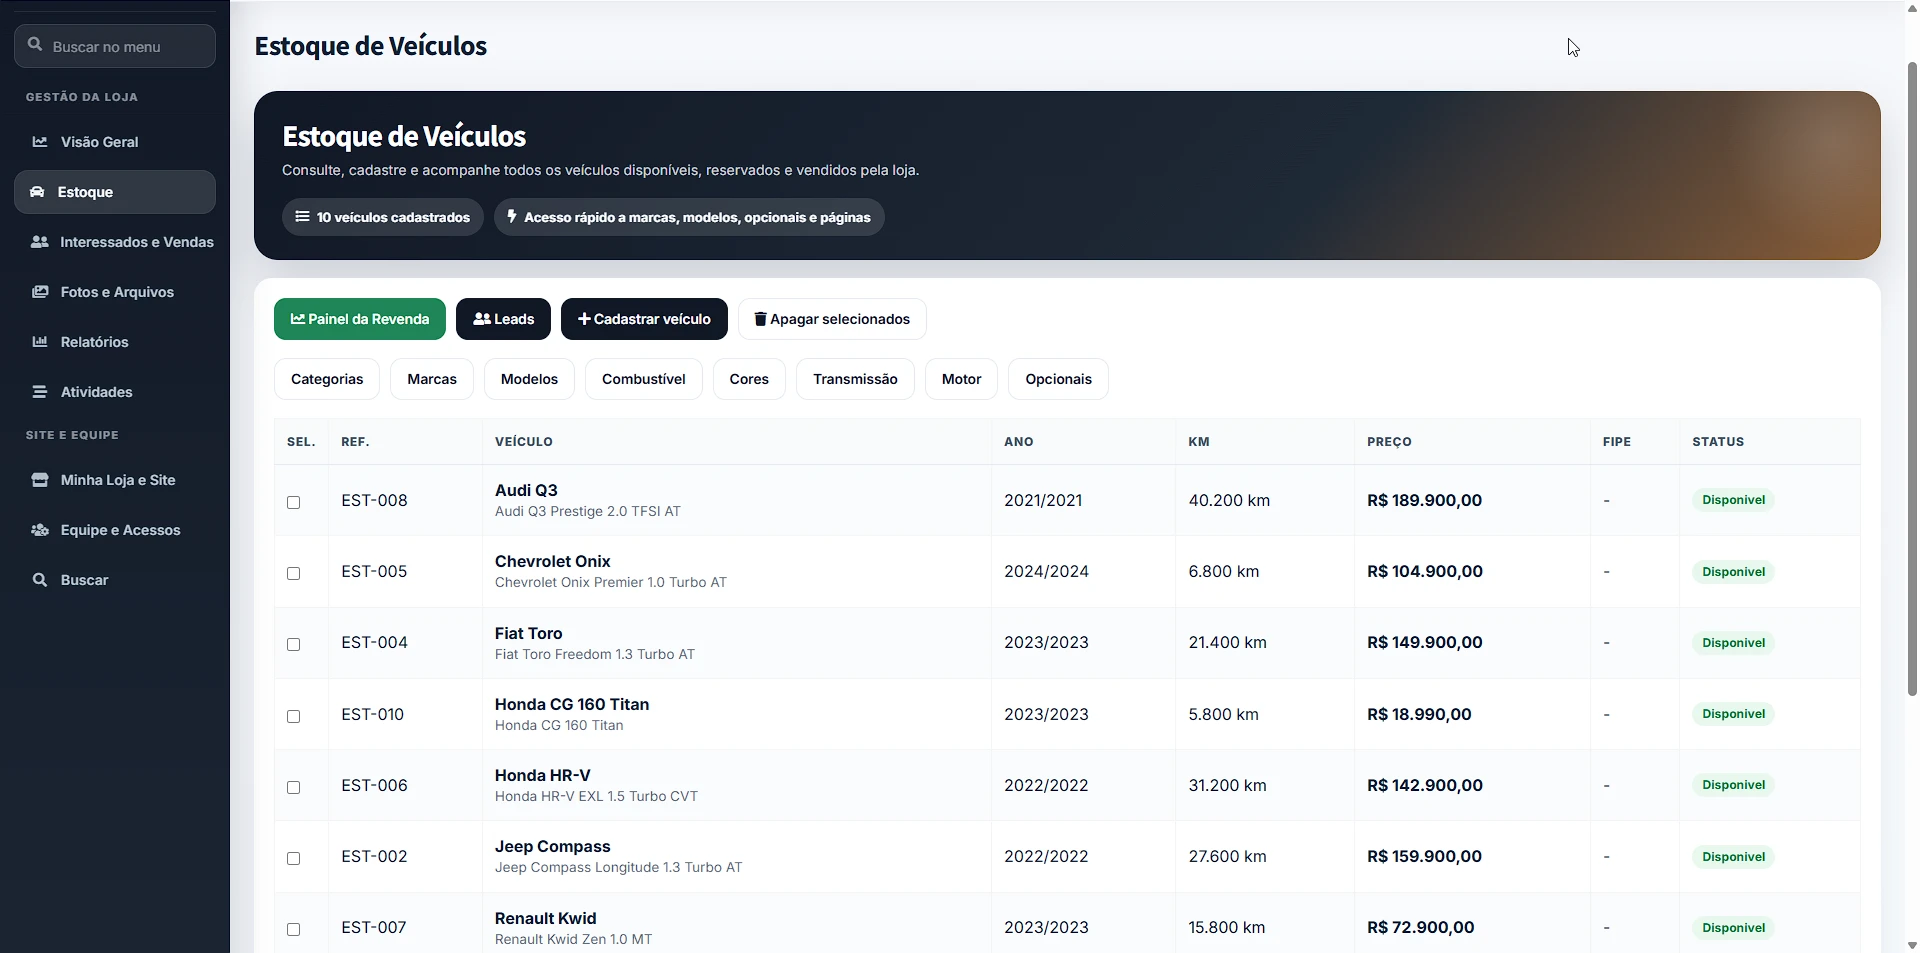Open the Modelos button
Viewport: 1920px width, 953px height.
coord(529,379)
